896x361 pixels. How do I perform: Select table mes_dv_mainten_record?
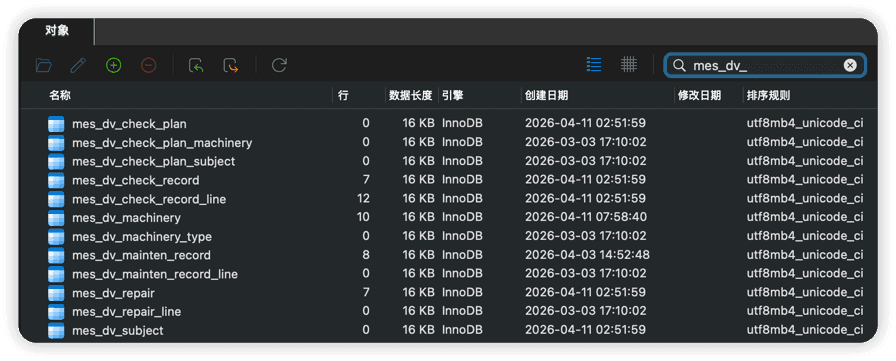point(141,255)
